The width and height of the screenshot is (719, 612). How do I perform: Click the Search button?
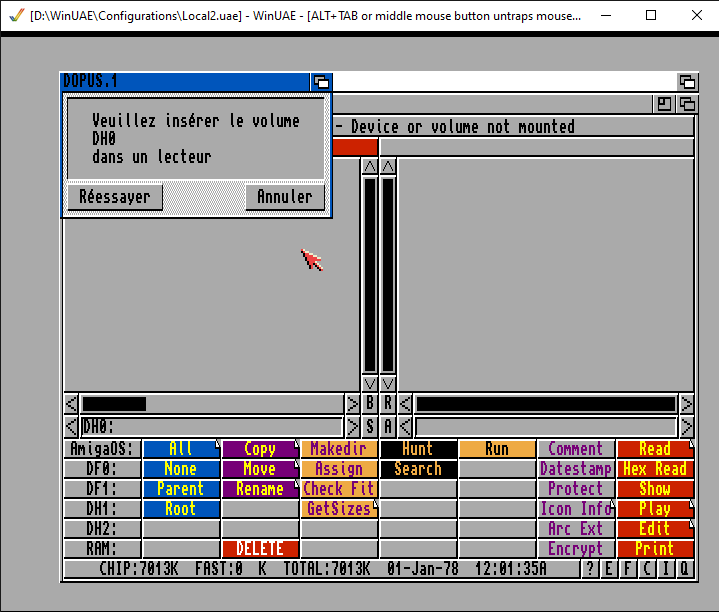(418, 469)
